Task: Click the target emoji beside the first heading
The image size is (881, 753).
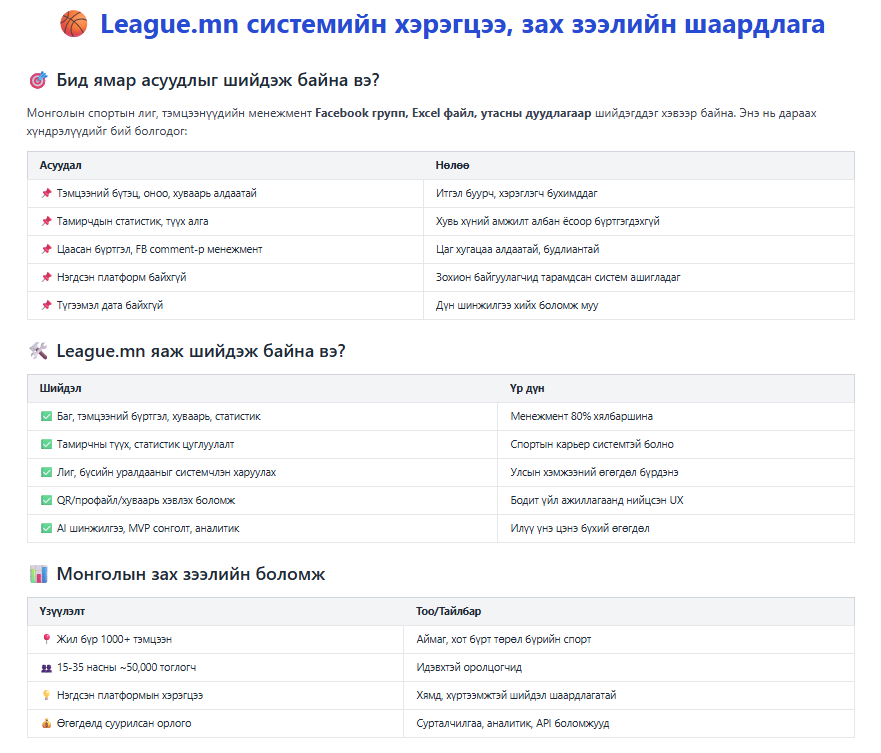Action: [39, 80]
